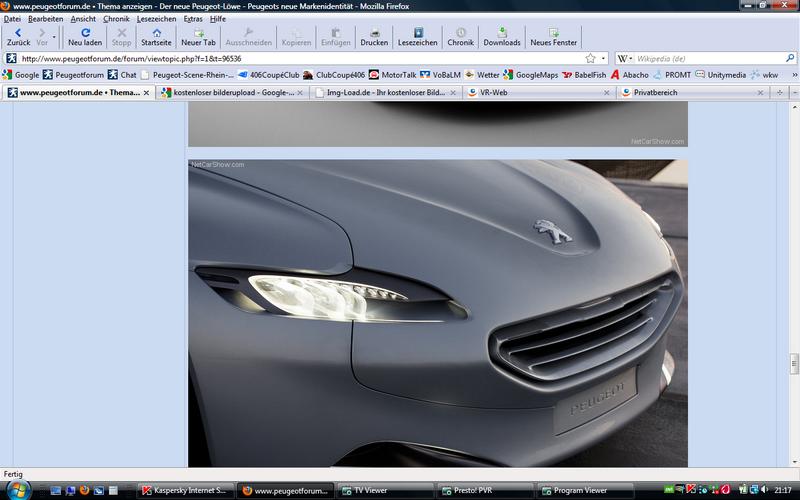Click the Vor forward button
This screenshot has width=800, height=500.
42,37
